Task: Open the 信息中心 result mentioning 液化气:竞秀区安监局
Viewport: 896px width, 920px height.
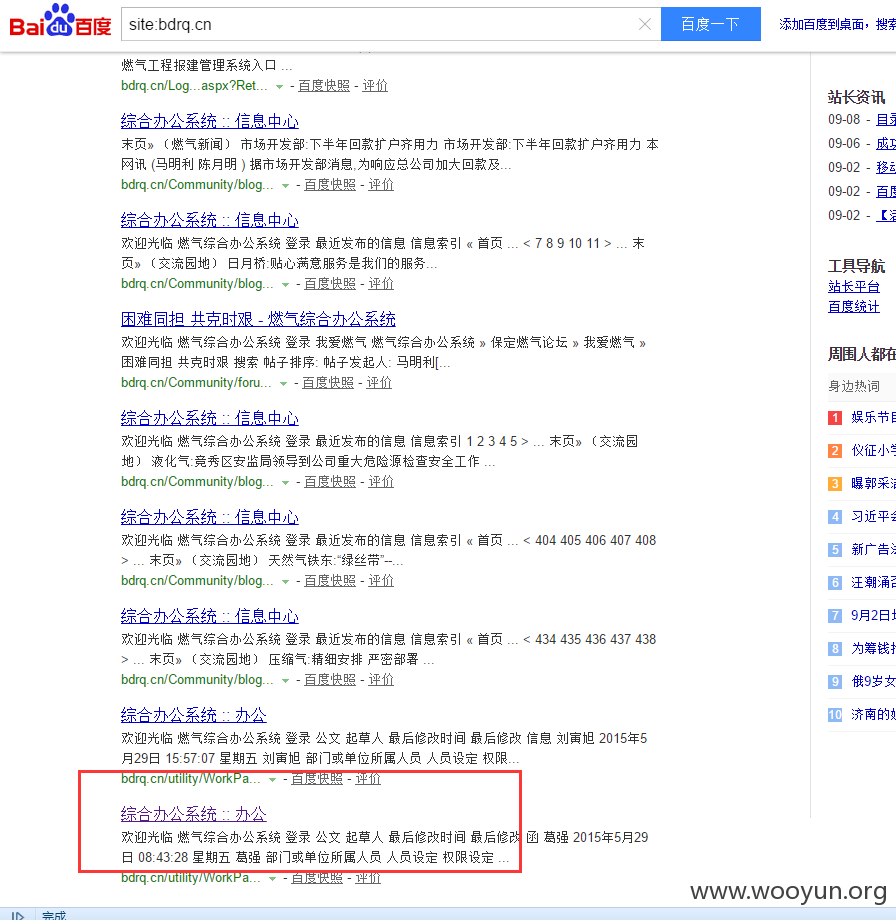Action: [x=209, y=419]
